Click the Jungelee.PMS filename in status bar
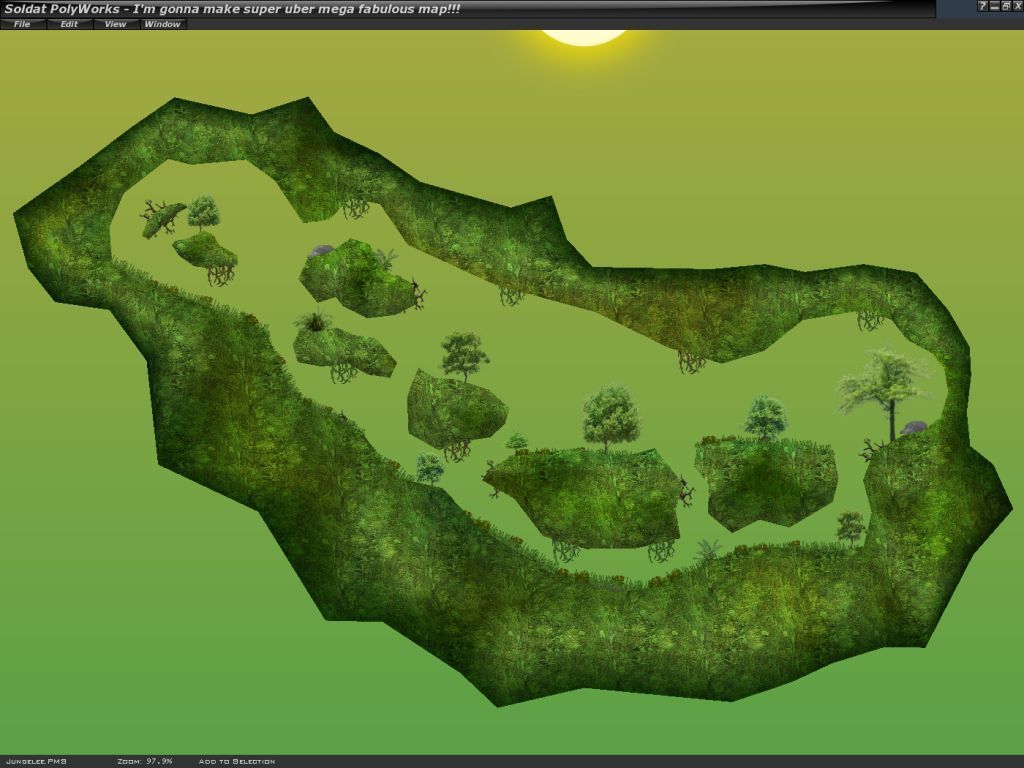Image resolution: width=1024 pixels, height=768 pixels. 35,761
